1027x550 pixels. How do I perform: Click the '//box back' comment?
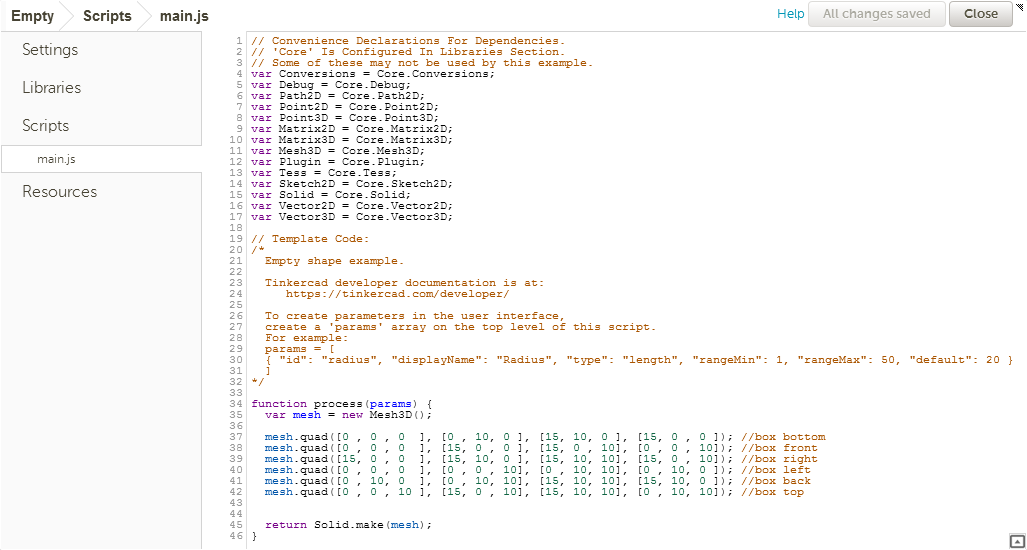pyautogui.click(x=776, y=481)
